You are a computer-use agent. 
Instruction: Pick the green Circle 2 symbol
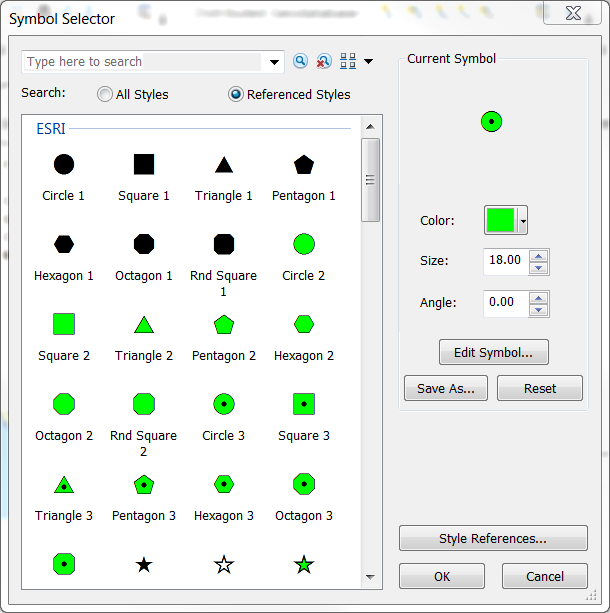[304, 244]
